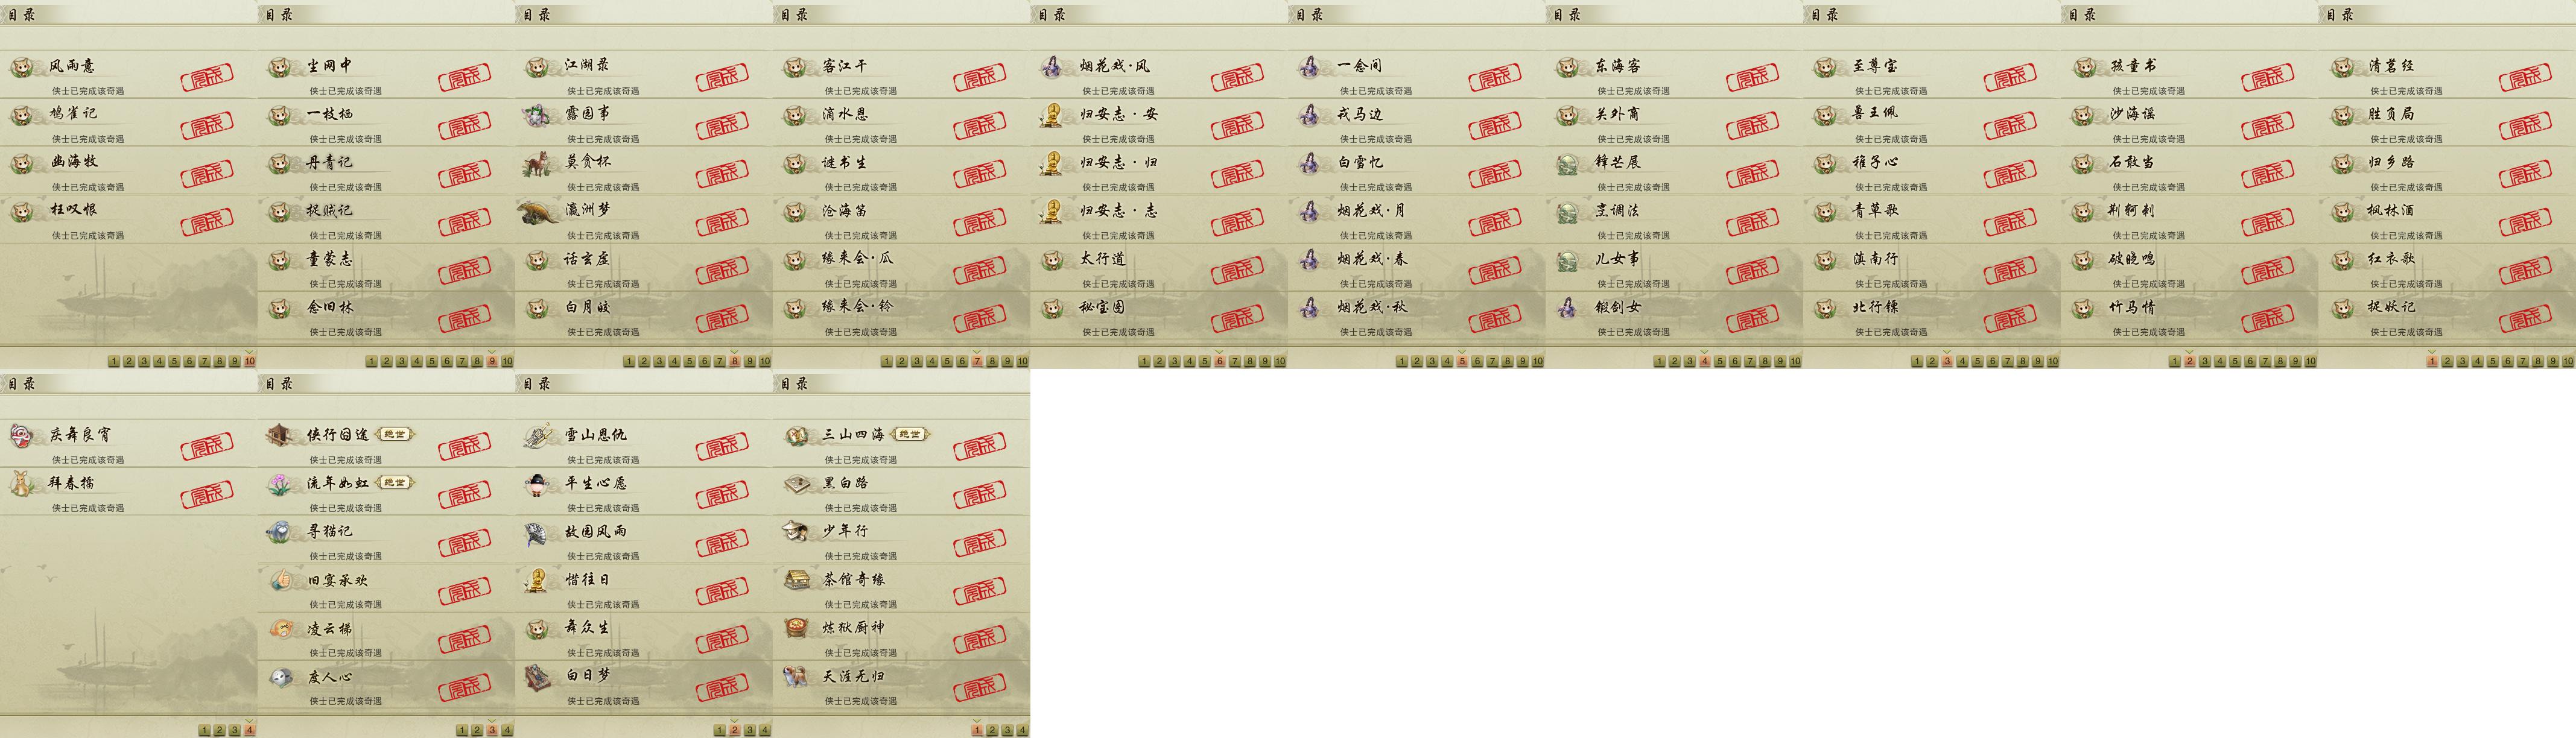This screenshot has width=2576, height=738.
Task: Open the 少年行 adventure entry
Action: click(x=902, y=540)
